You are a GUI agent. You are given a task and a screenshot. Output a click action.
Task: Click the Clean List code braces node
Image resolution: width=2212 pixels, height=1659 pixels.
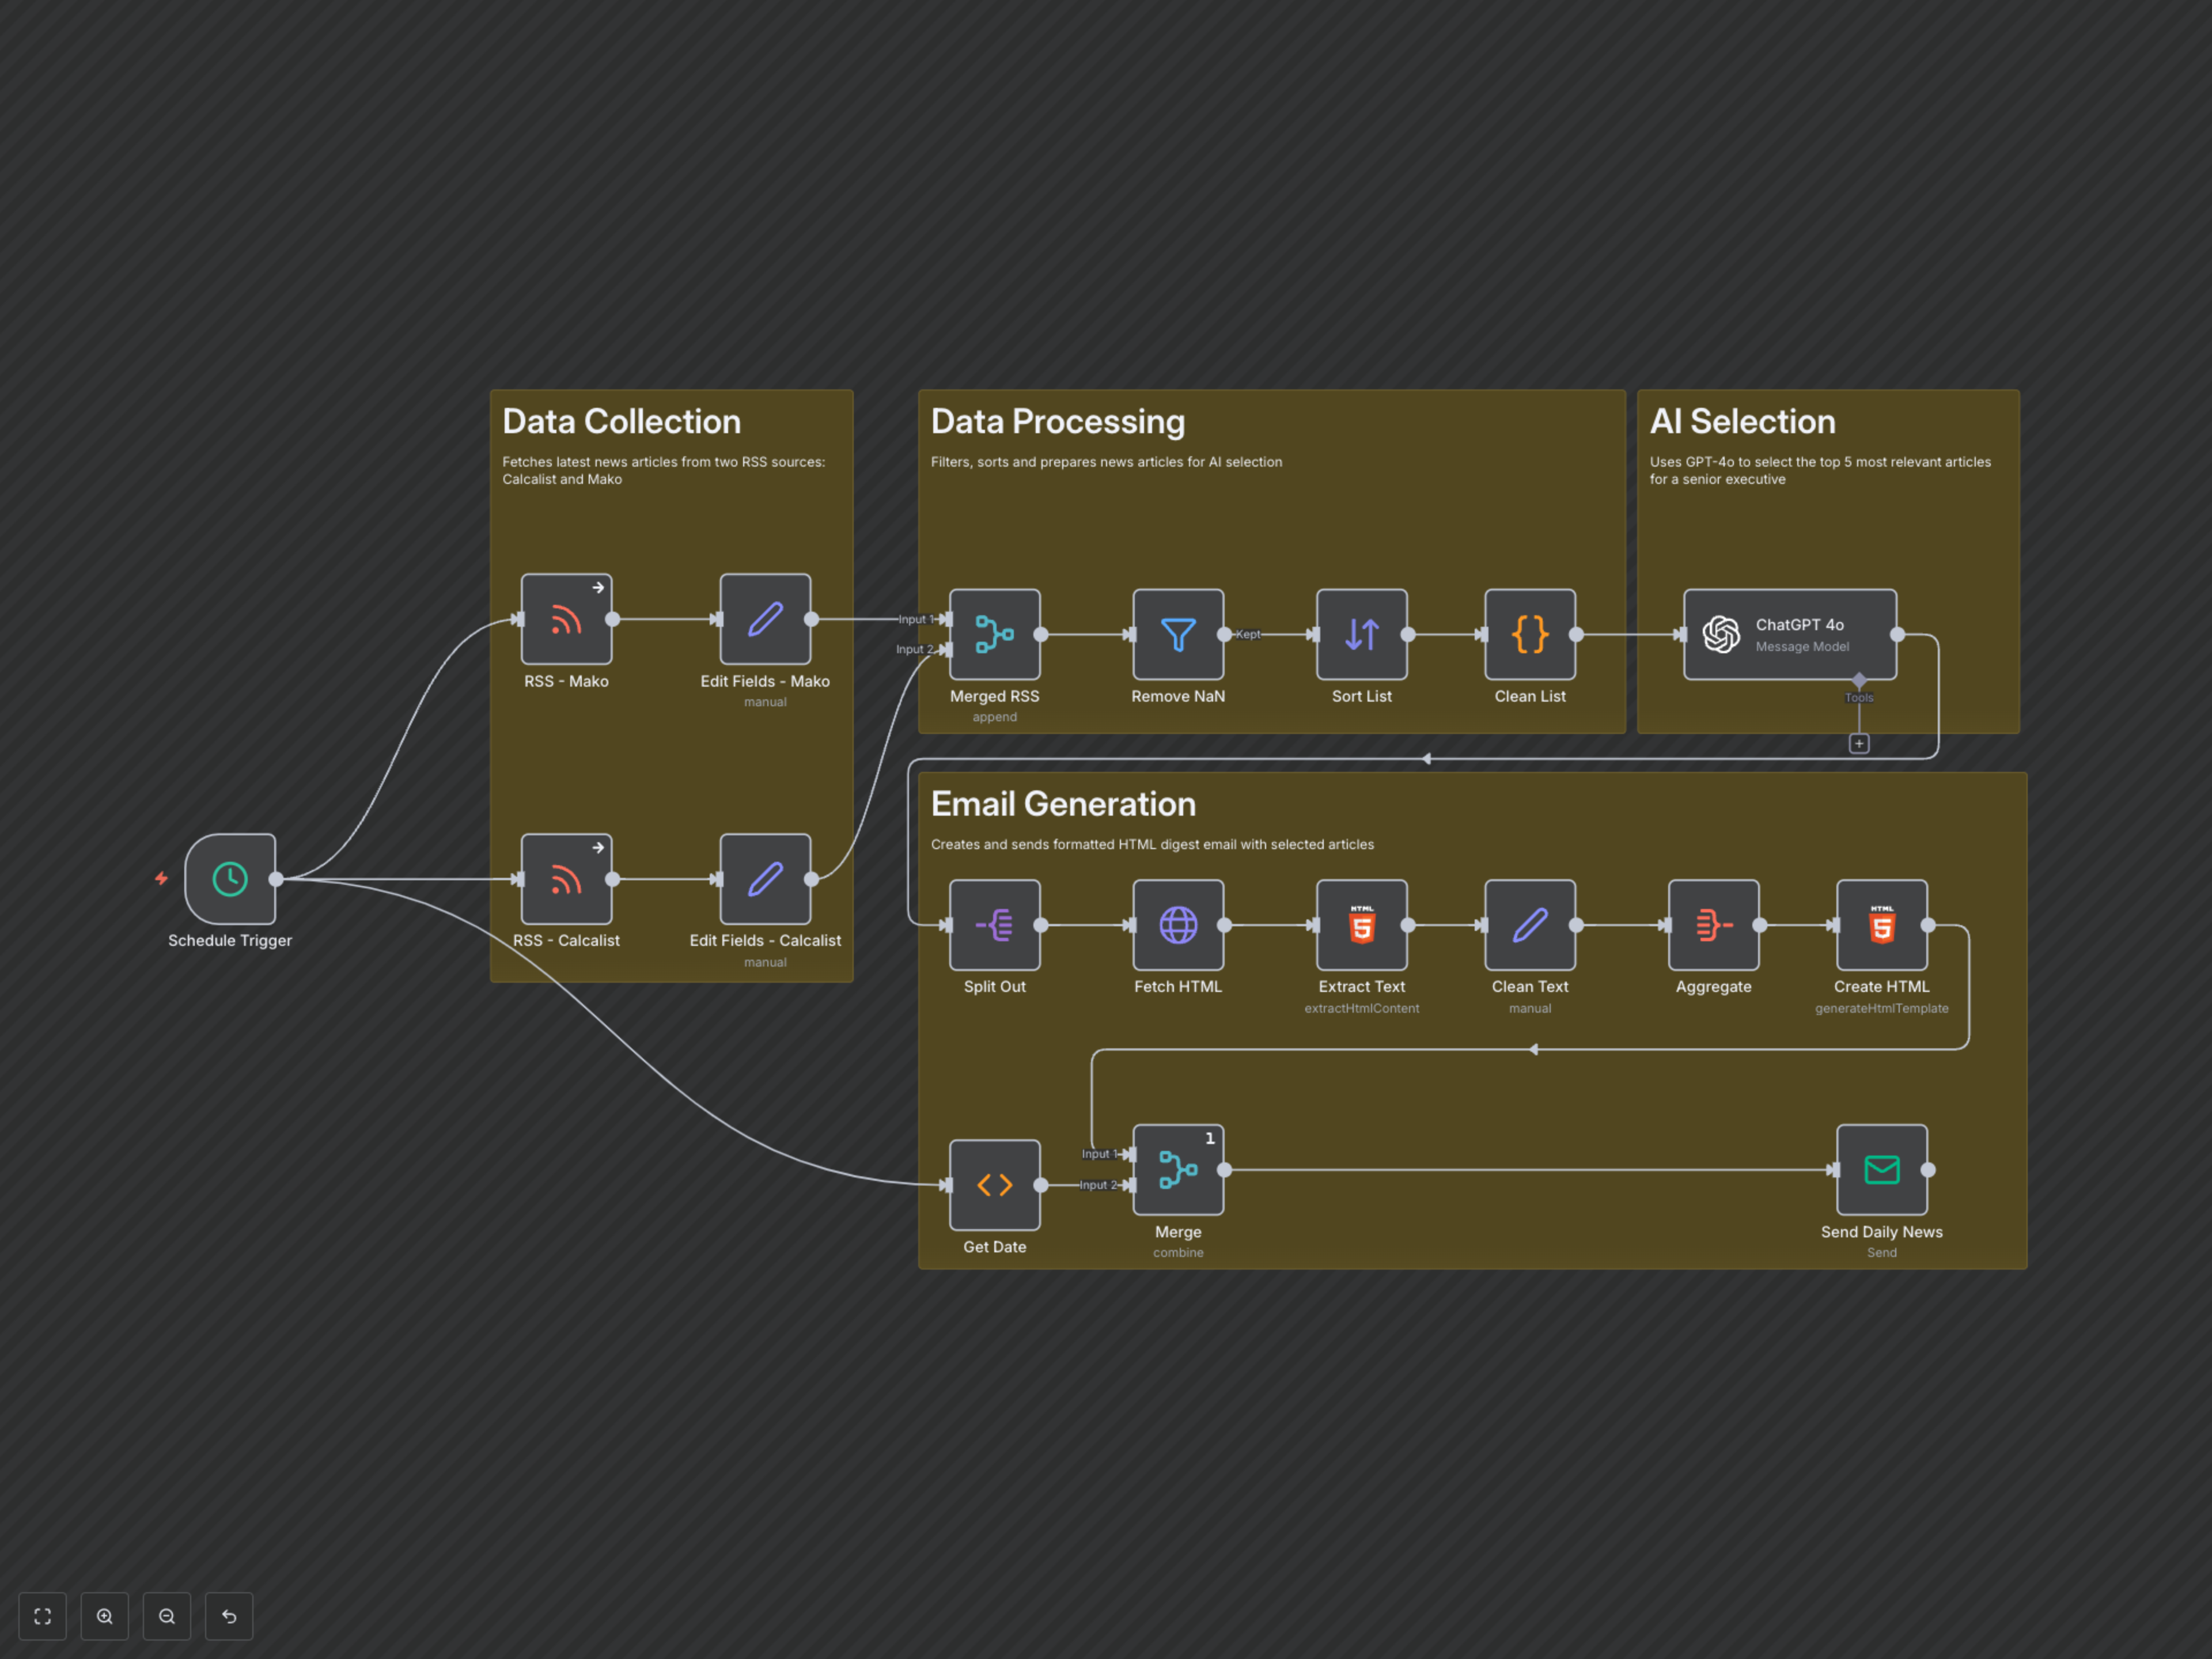coord(1530,634)
